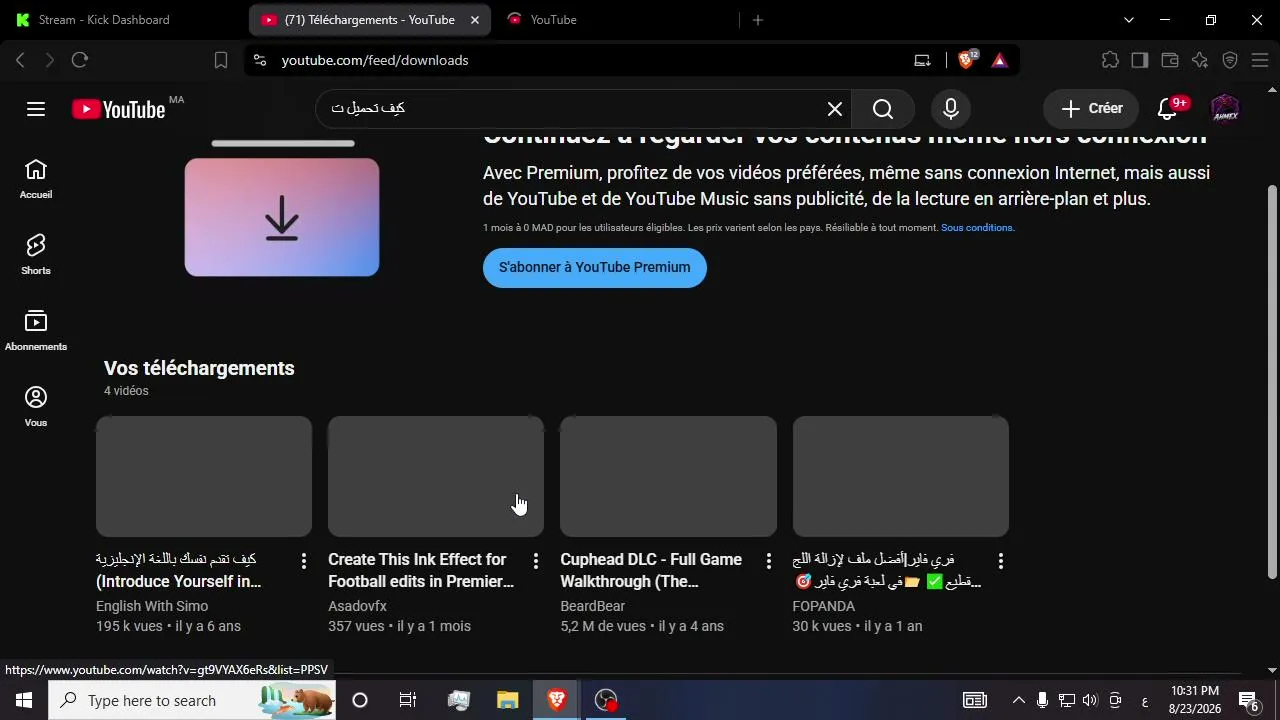1280x720 pixels.
Task: Start voice search with the microphone
Action: tap(951, 109)
